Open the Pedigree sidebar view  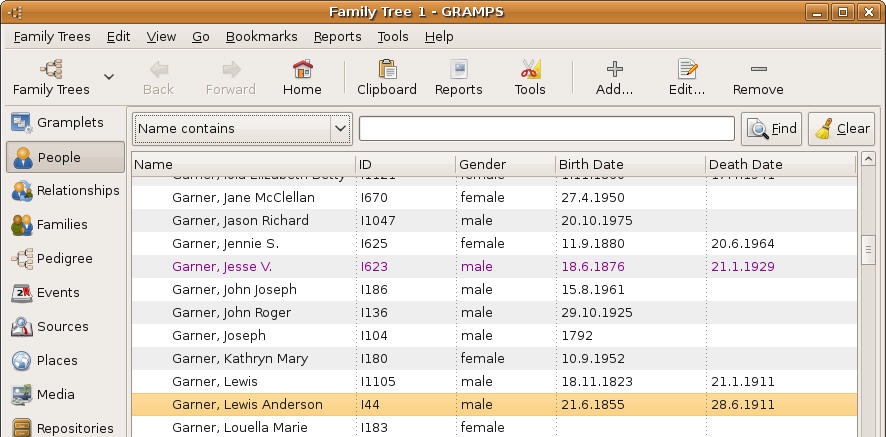click(x=66, y=259)
